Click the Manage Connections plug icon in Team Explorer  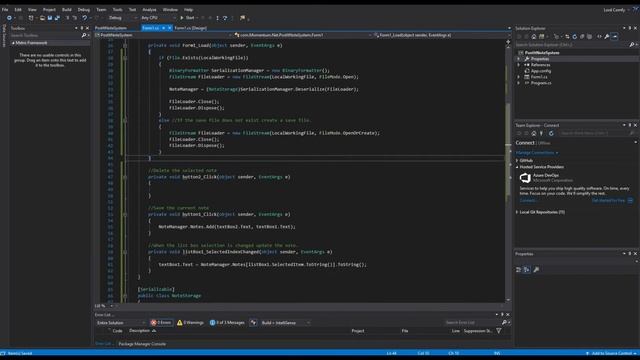coord(542,133)
